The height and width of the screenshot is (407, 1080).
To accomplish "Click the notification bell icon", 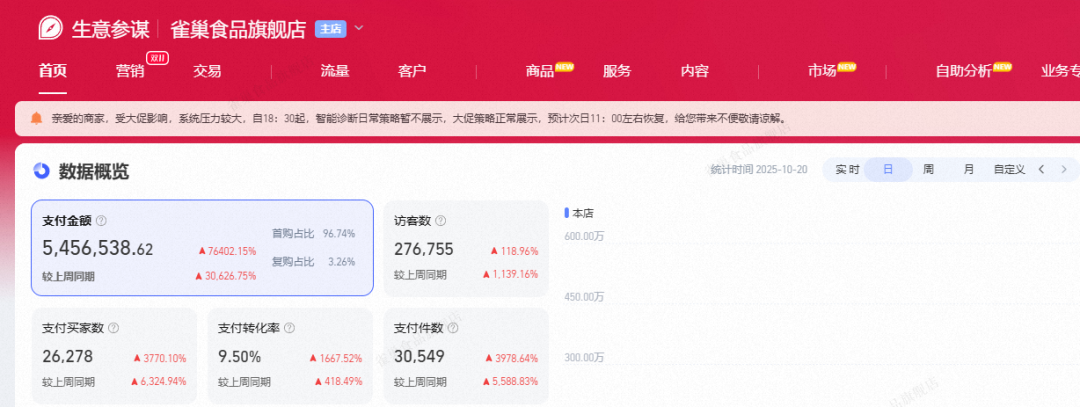I will (37, 118).
